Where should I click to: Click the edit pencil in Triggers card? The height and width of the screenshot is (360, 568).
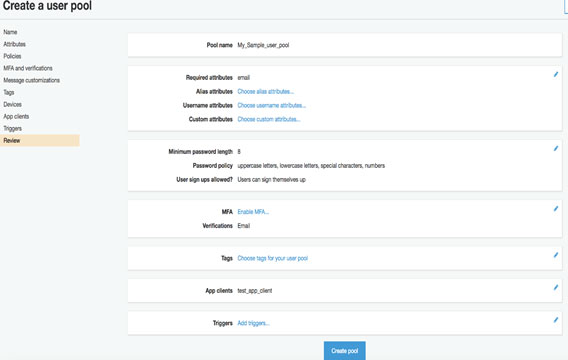556,320
